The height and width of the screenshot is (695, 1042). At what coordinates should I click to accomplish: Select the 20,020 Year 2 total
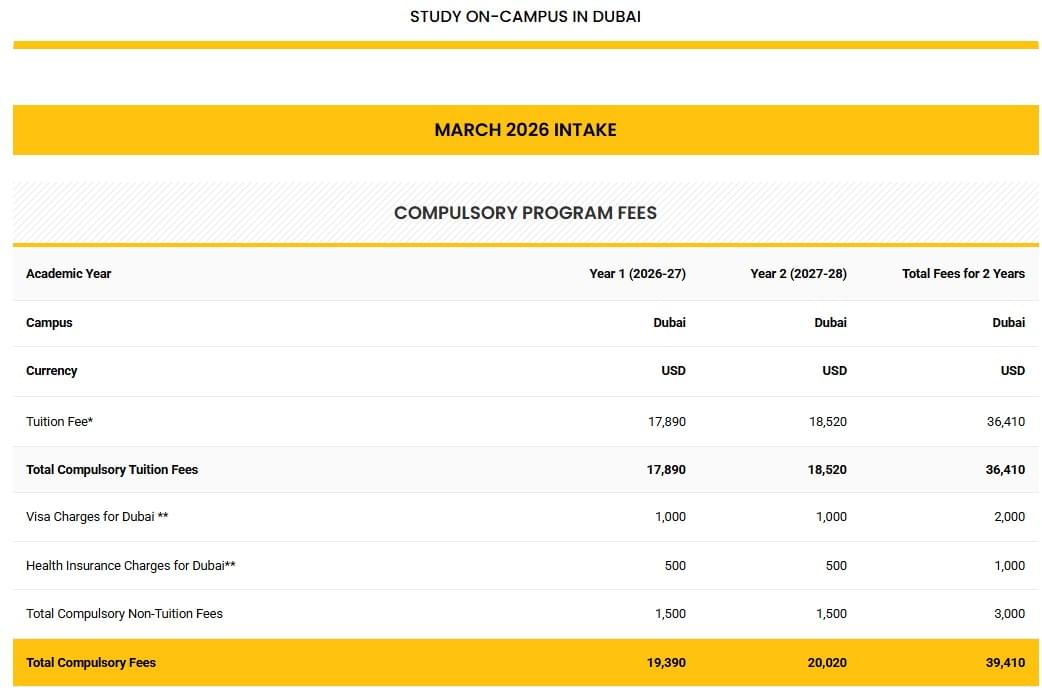pos(827,663)
